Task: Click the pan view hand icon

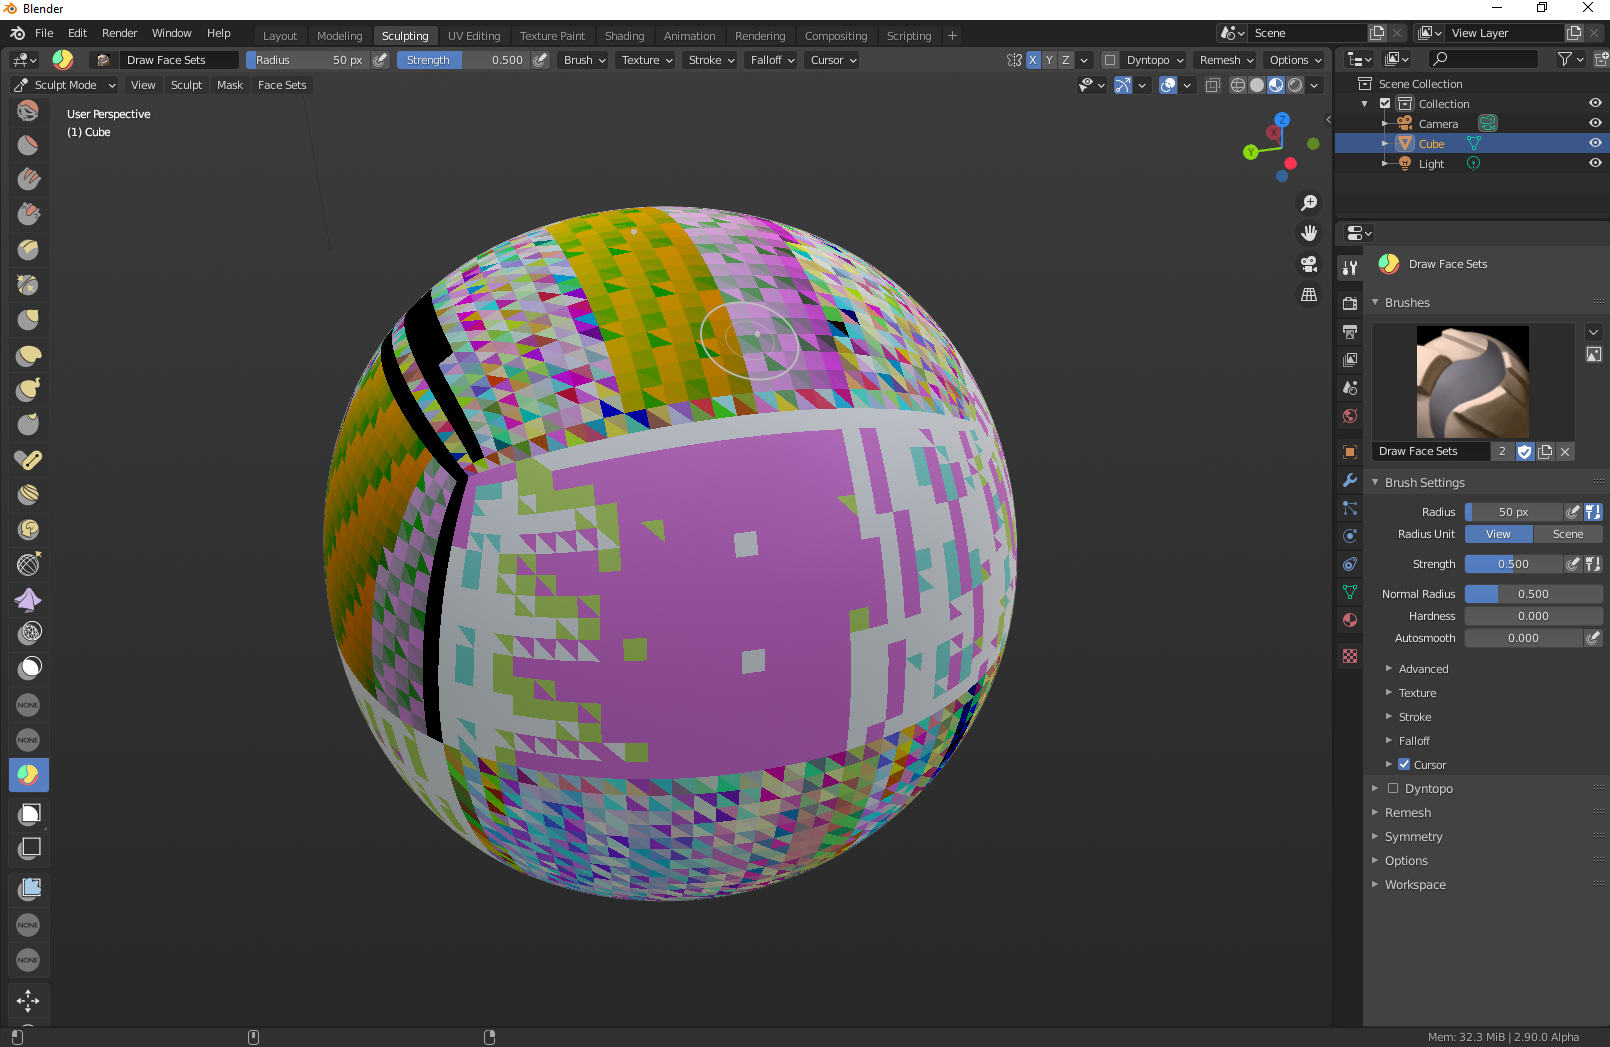Action: tap(1309, 233)
